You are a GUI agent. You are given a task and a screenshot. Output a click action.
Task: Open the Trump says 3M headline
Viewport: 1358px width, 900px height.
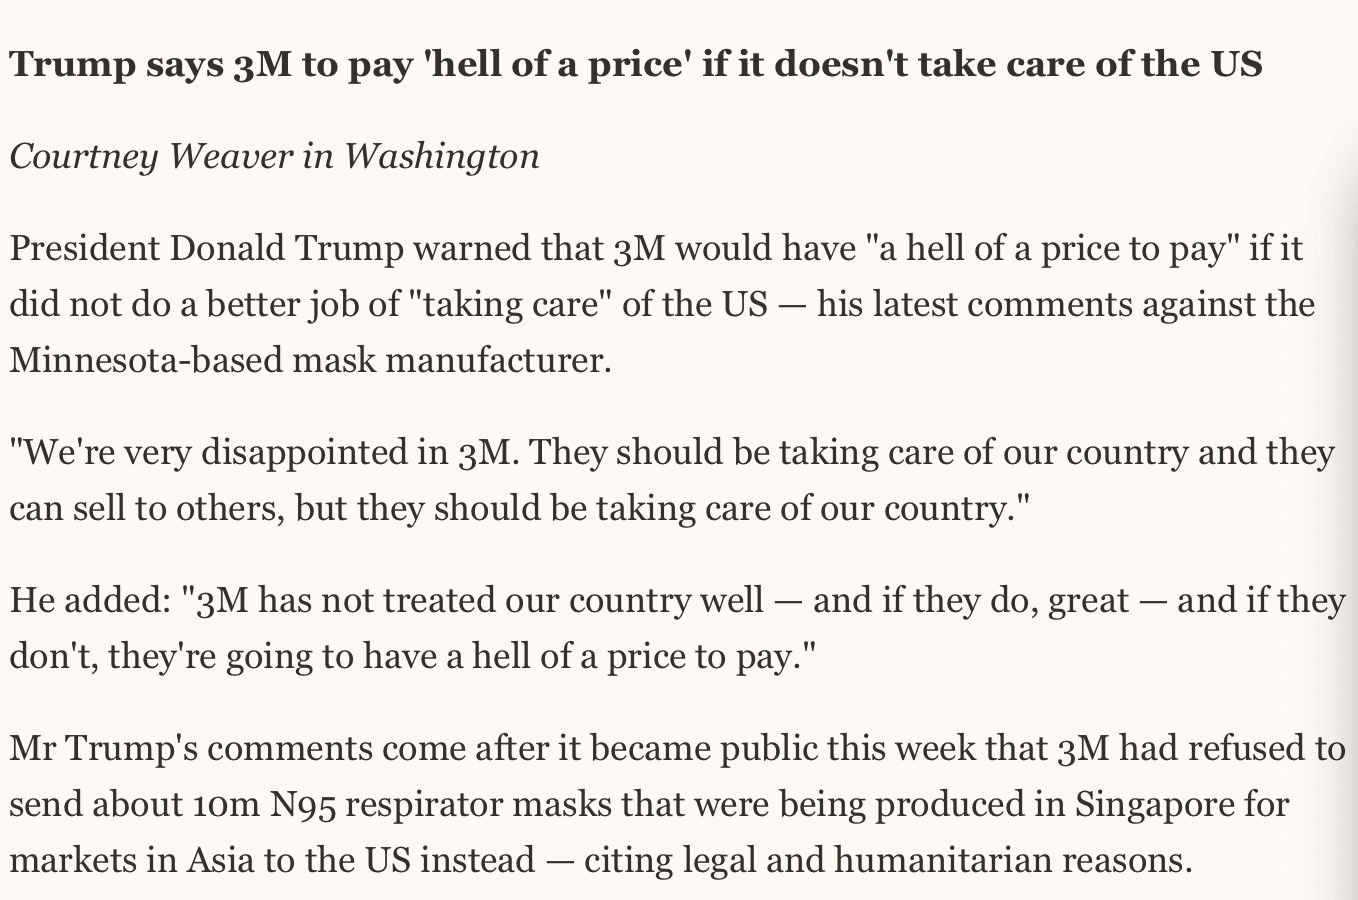point(636,64)
